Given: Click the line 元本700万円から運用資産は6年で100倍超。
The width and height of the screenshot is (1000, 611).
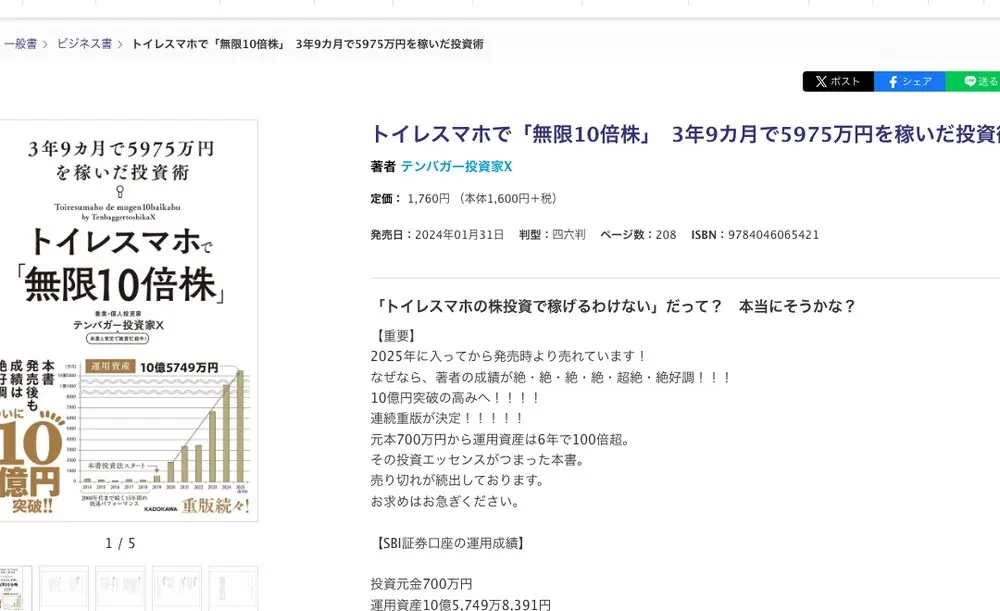Looking at the screenshot, I should [x=501, y=439].
